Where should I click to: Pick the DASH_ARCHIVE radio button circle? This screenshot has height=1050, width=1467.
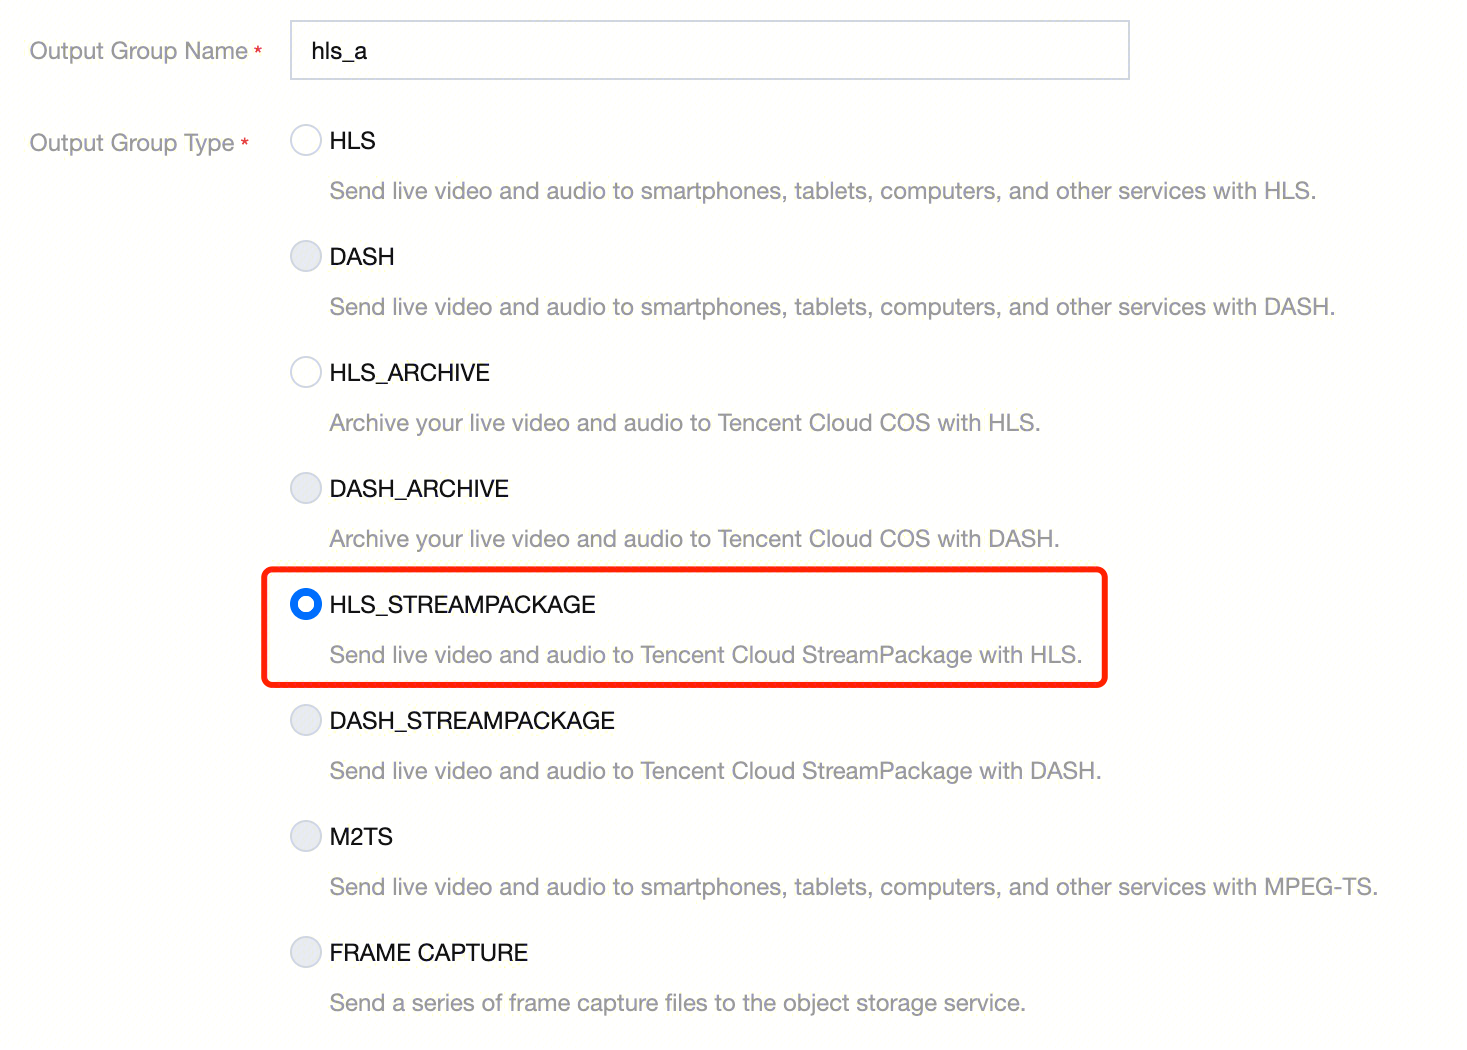[x=306, y=489]
